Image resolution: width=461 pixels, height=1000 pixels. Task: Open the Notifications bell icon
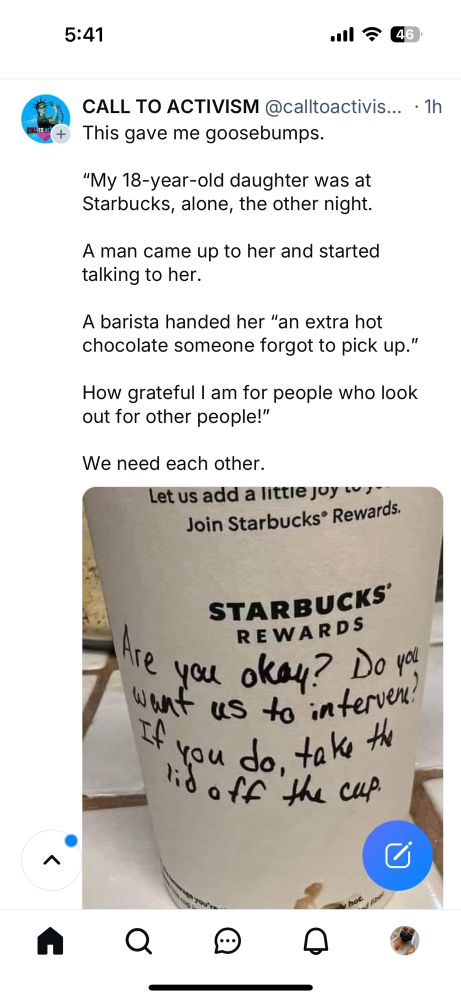(314, 941)
